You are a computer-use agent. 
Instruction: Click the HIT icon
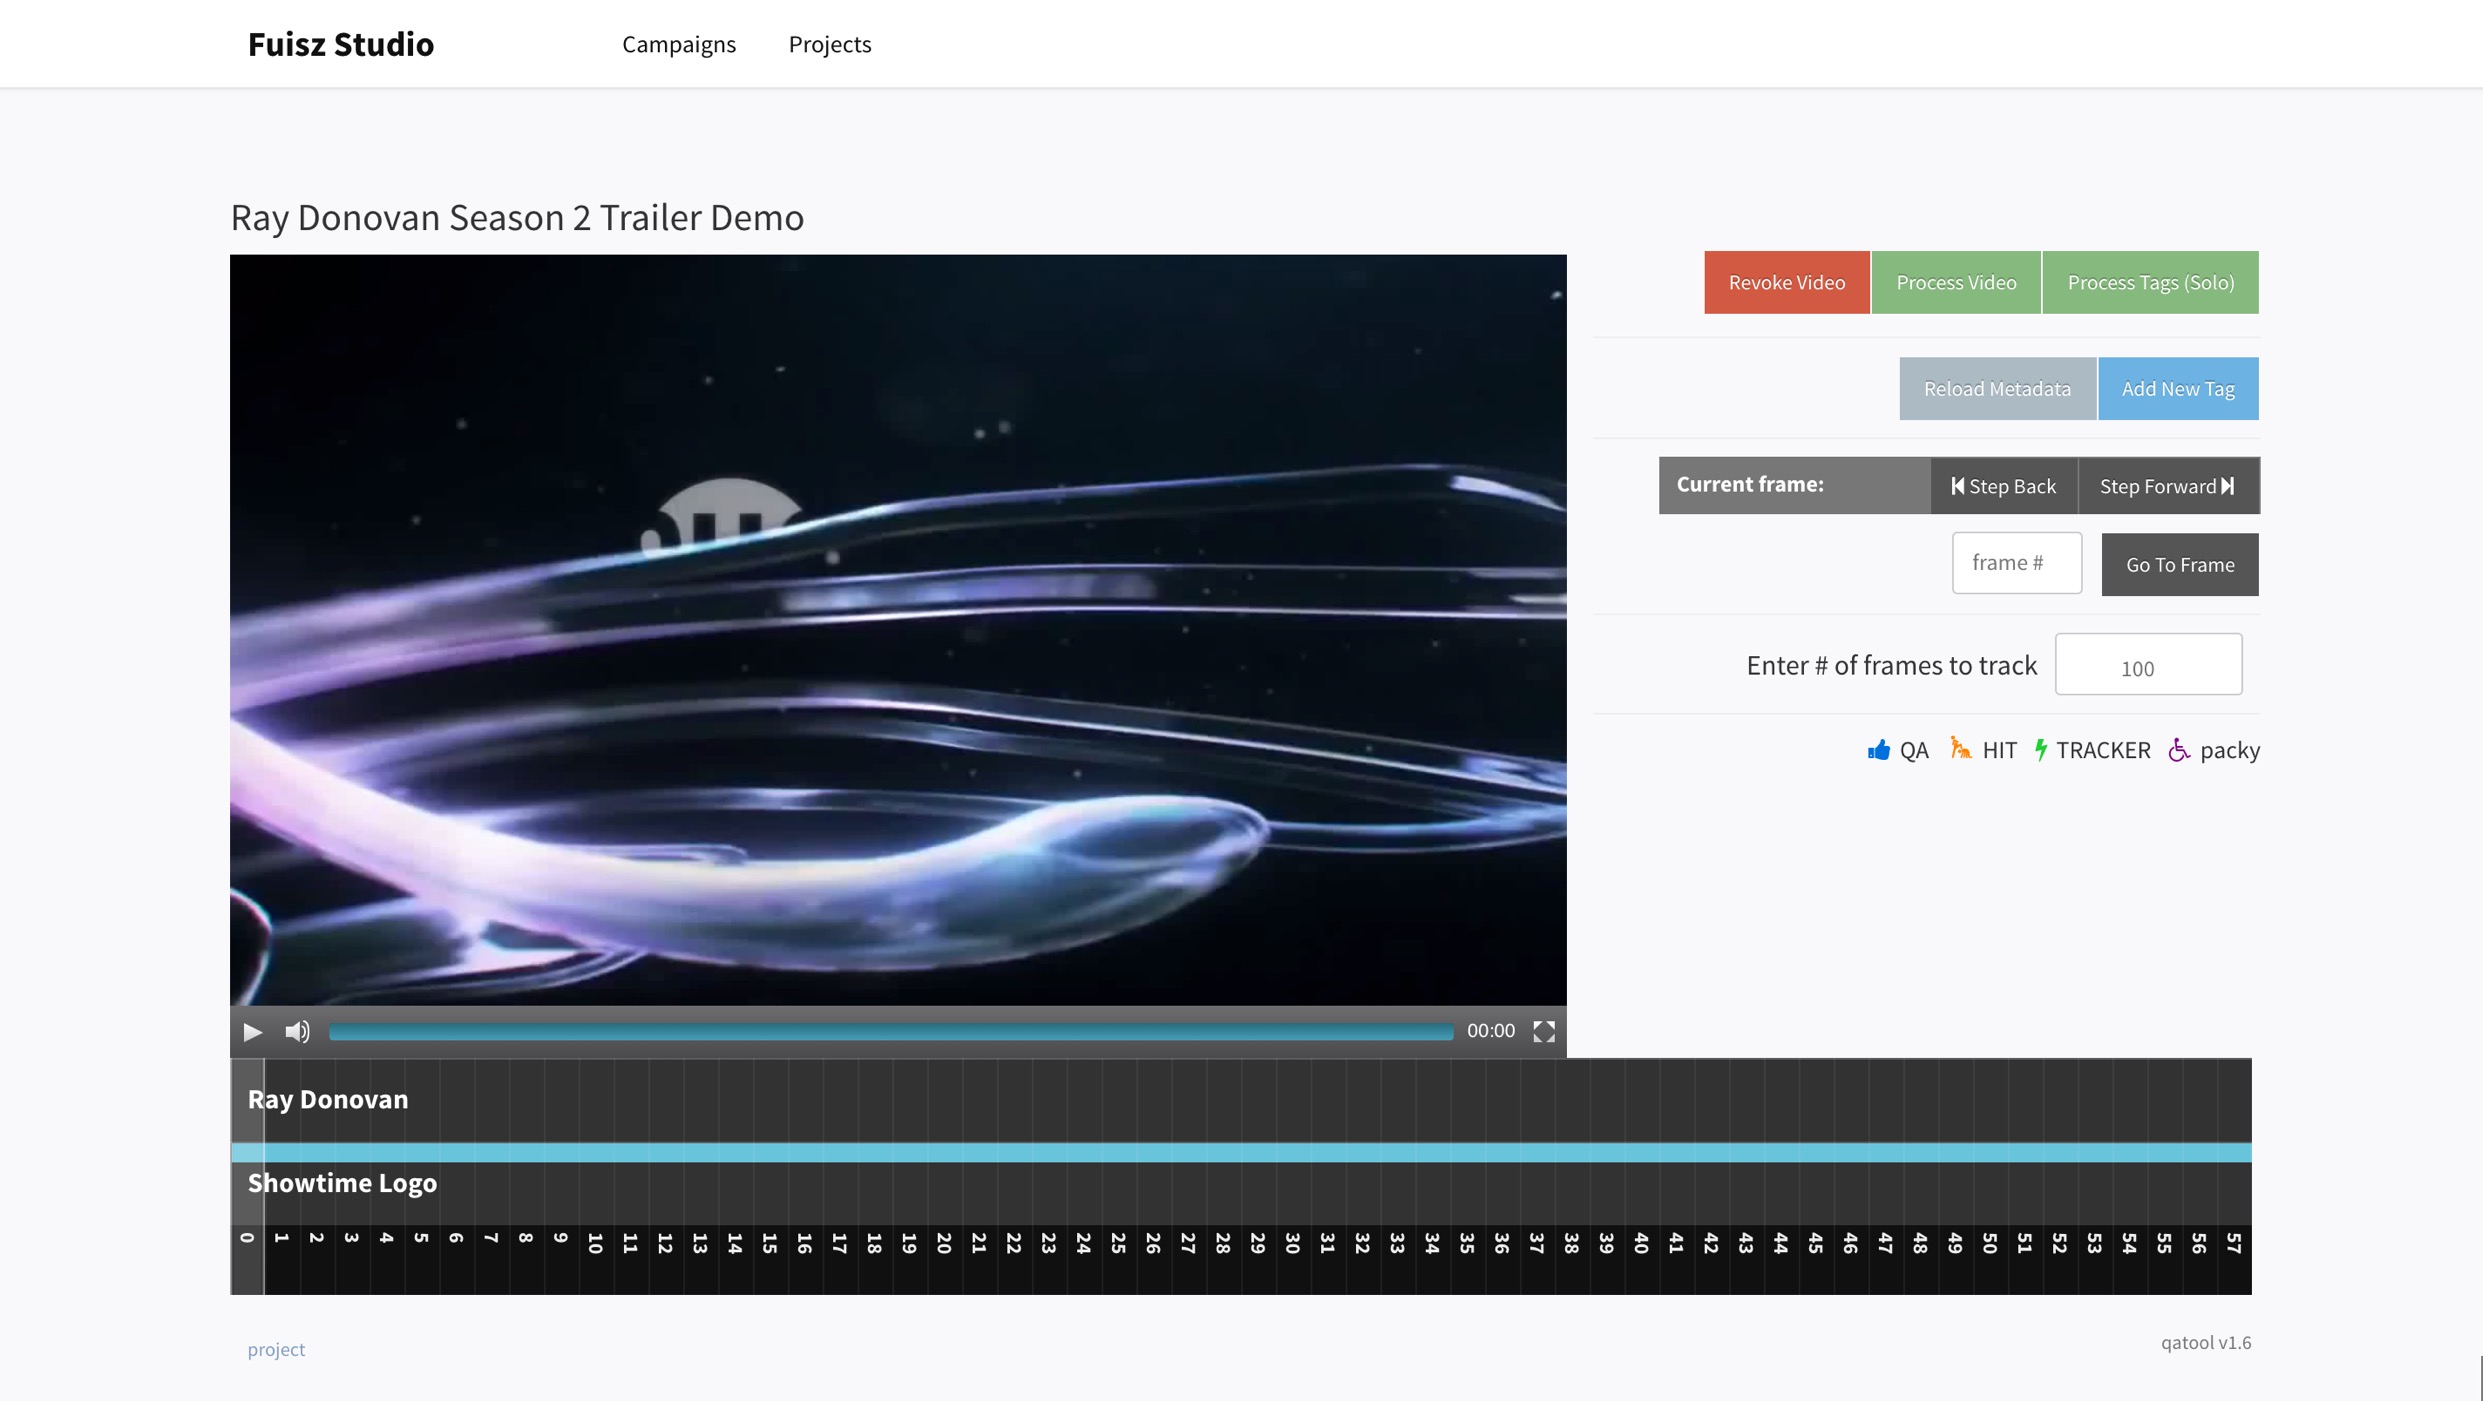1960,749
